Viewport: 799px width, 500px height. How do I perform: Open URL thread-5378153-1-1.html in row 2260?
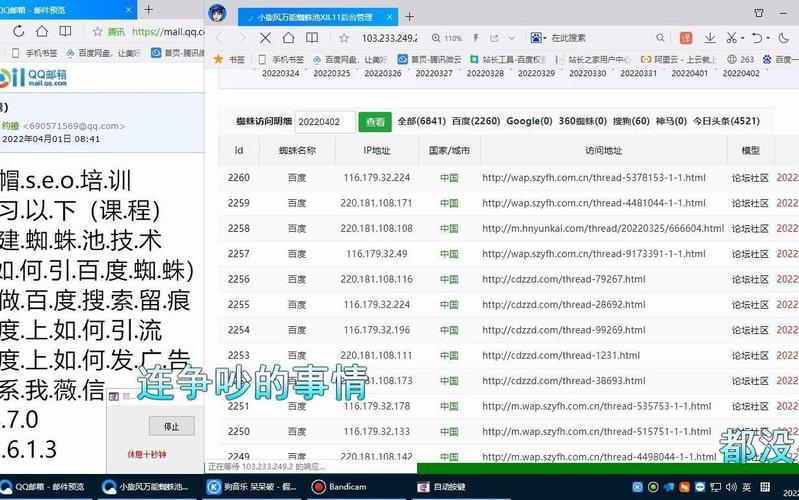click(x=594, y=178)
